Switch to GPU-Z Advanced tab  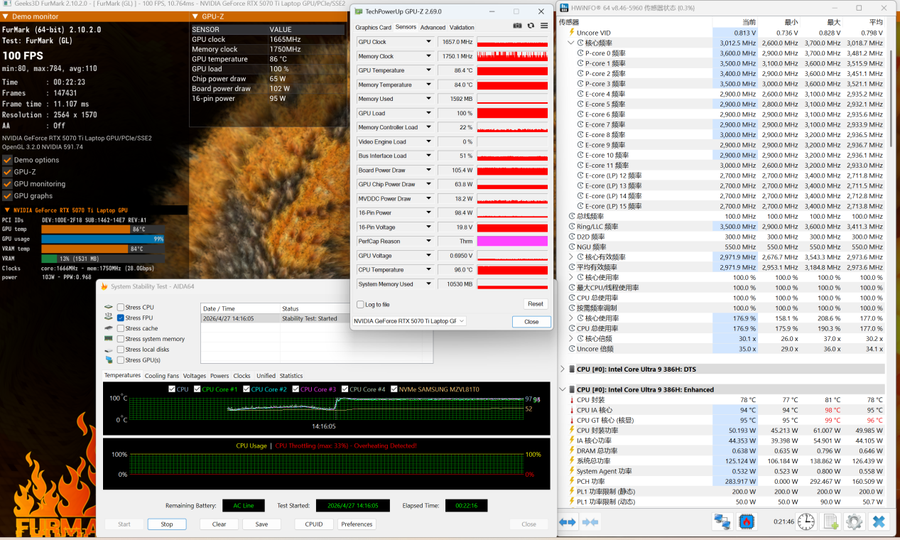pyautogui.click(x=433, y=27)
